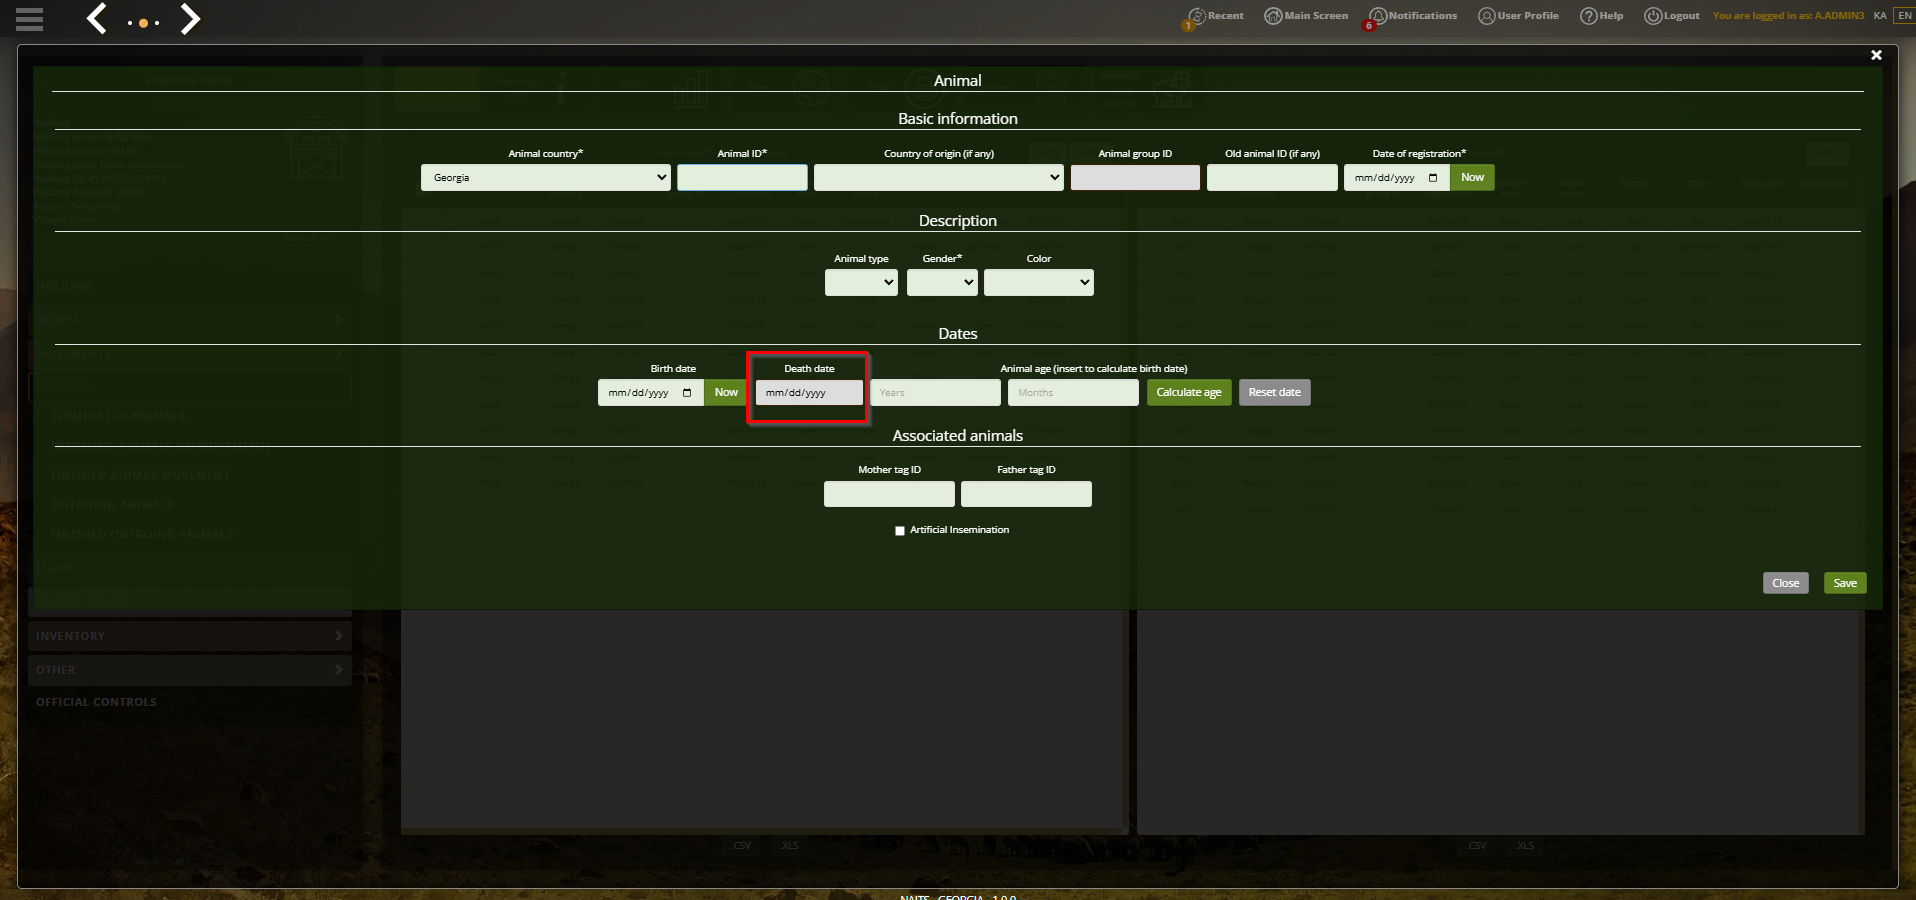Expand the Country of origin dropdown

[x=938, y=178]
